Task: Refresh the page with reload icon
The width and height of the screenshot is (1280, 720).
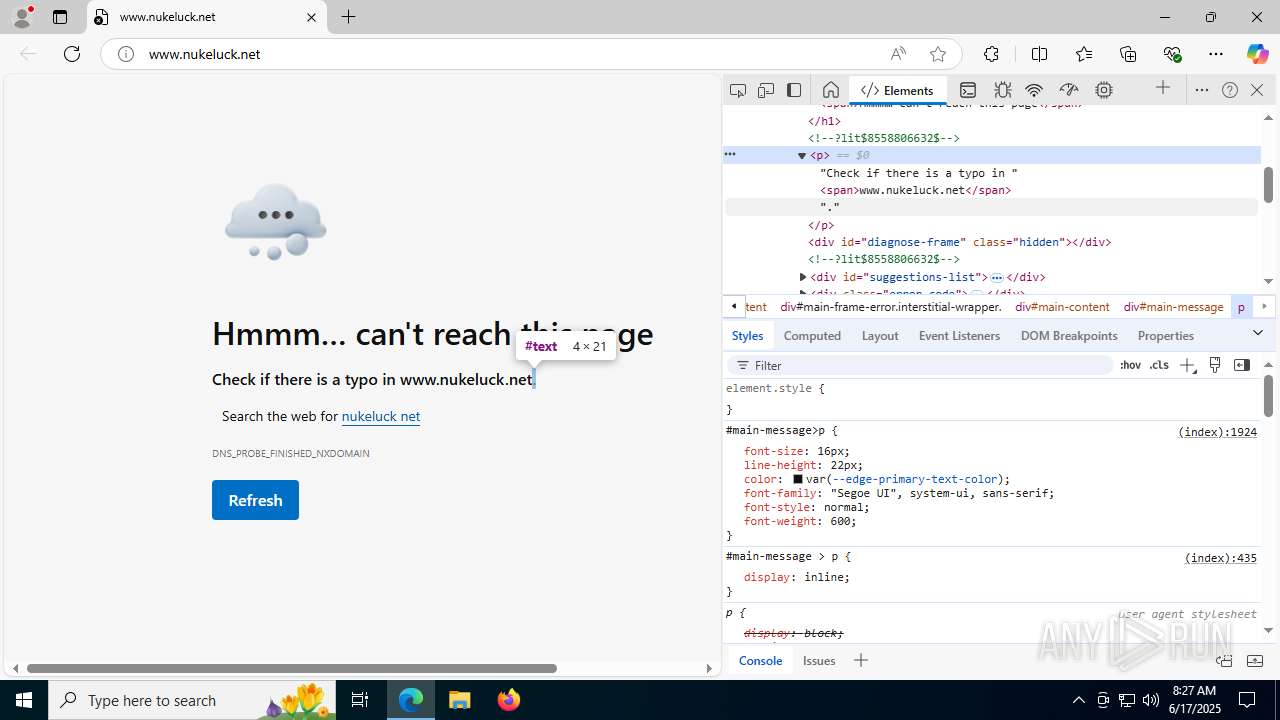Action: click(x=72, y=54)
